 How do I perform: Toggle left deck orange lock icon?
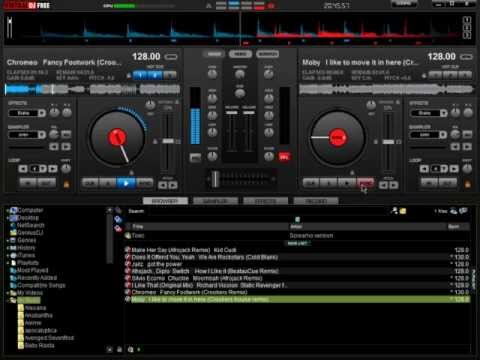click(66, 184)
